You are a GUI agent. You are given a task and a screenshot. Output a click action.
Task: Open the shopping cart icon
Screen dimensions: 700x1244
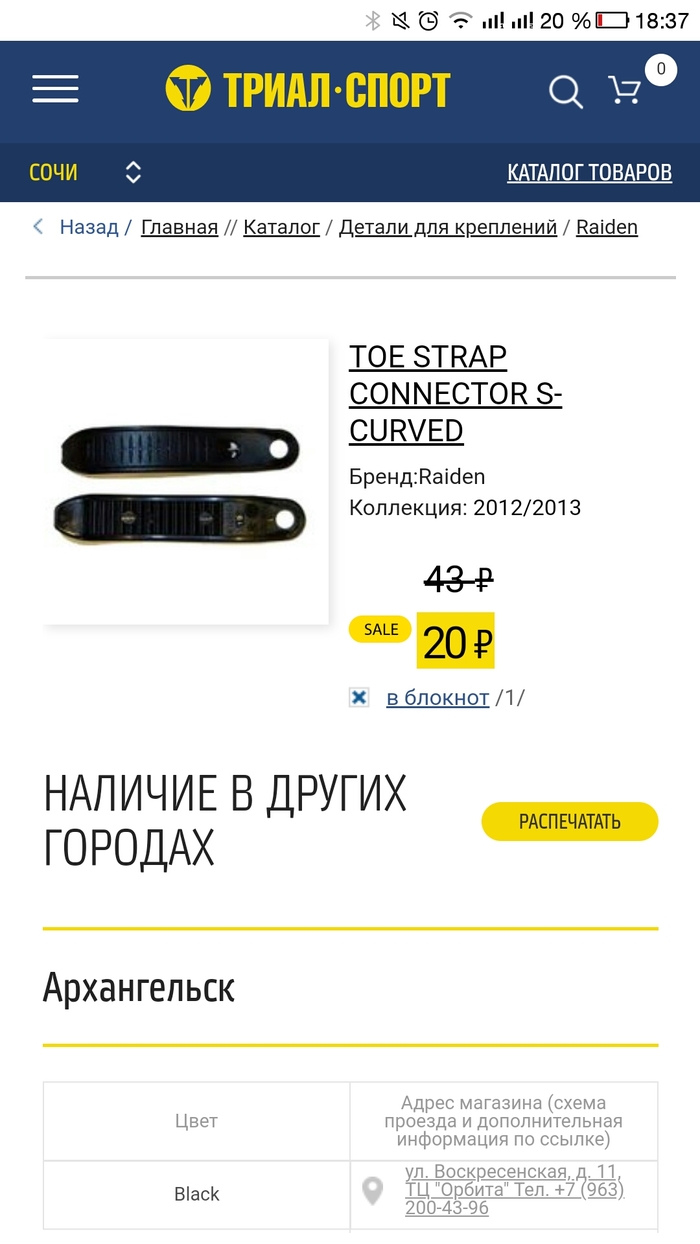[625, 90]
